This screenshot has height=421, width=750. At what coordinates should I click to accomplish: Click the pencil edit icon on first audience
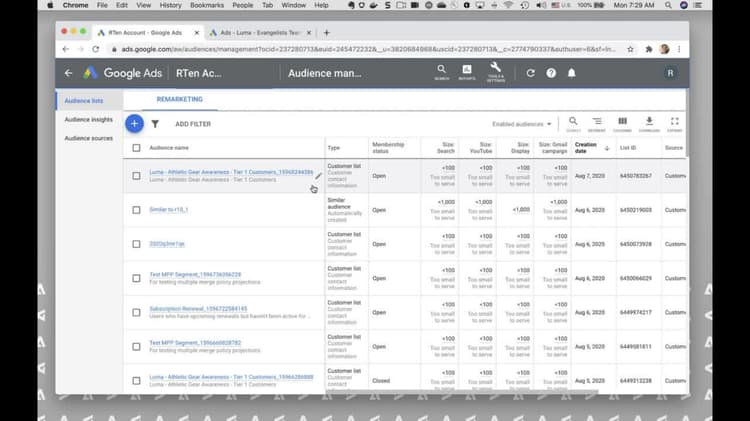point(318,176)
